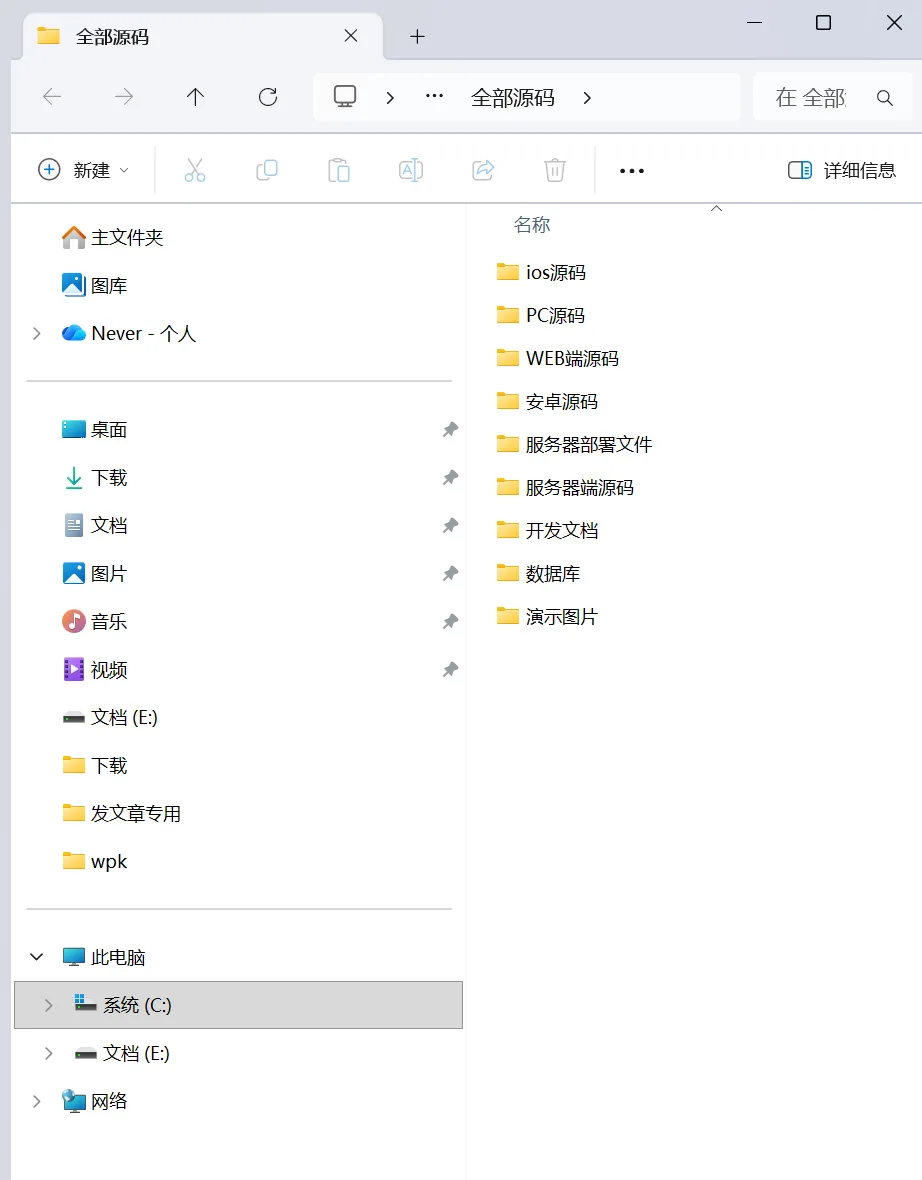Open pinned 下载 with download arrow icon
922x1180 pixels.
coord(94,478)
